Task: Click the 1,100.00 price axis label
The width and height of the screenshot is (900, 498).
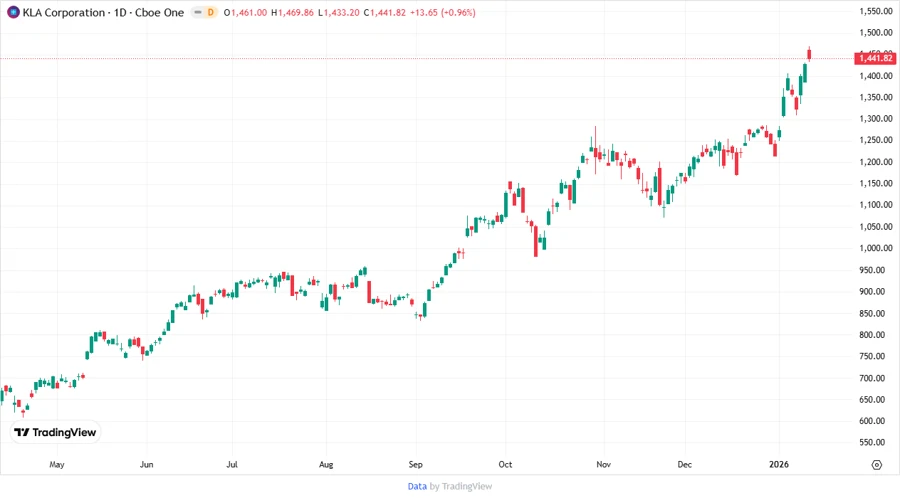Action: click(x=876, y=205)
